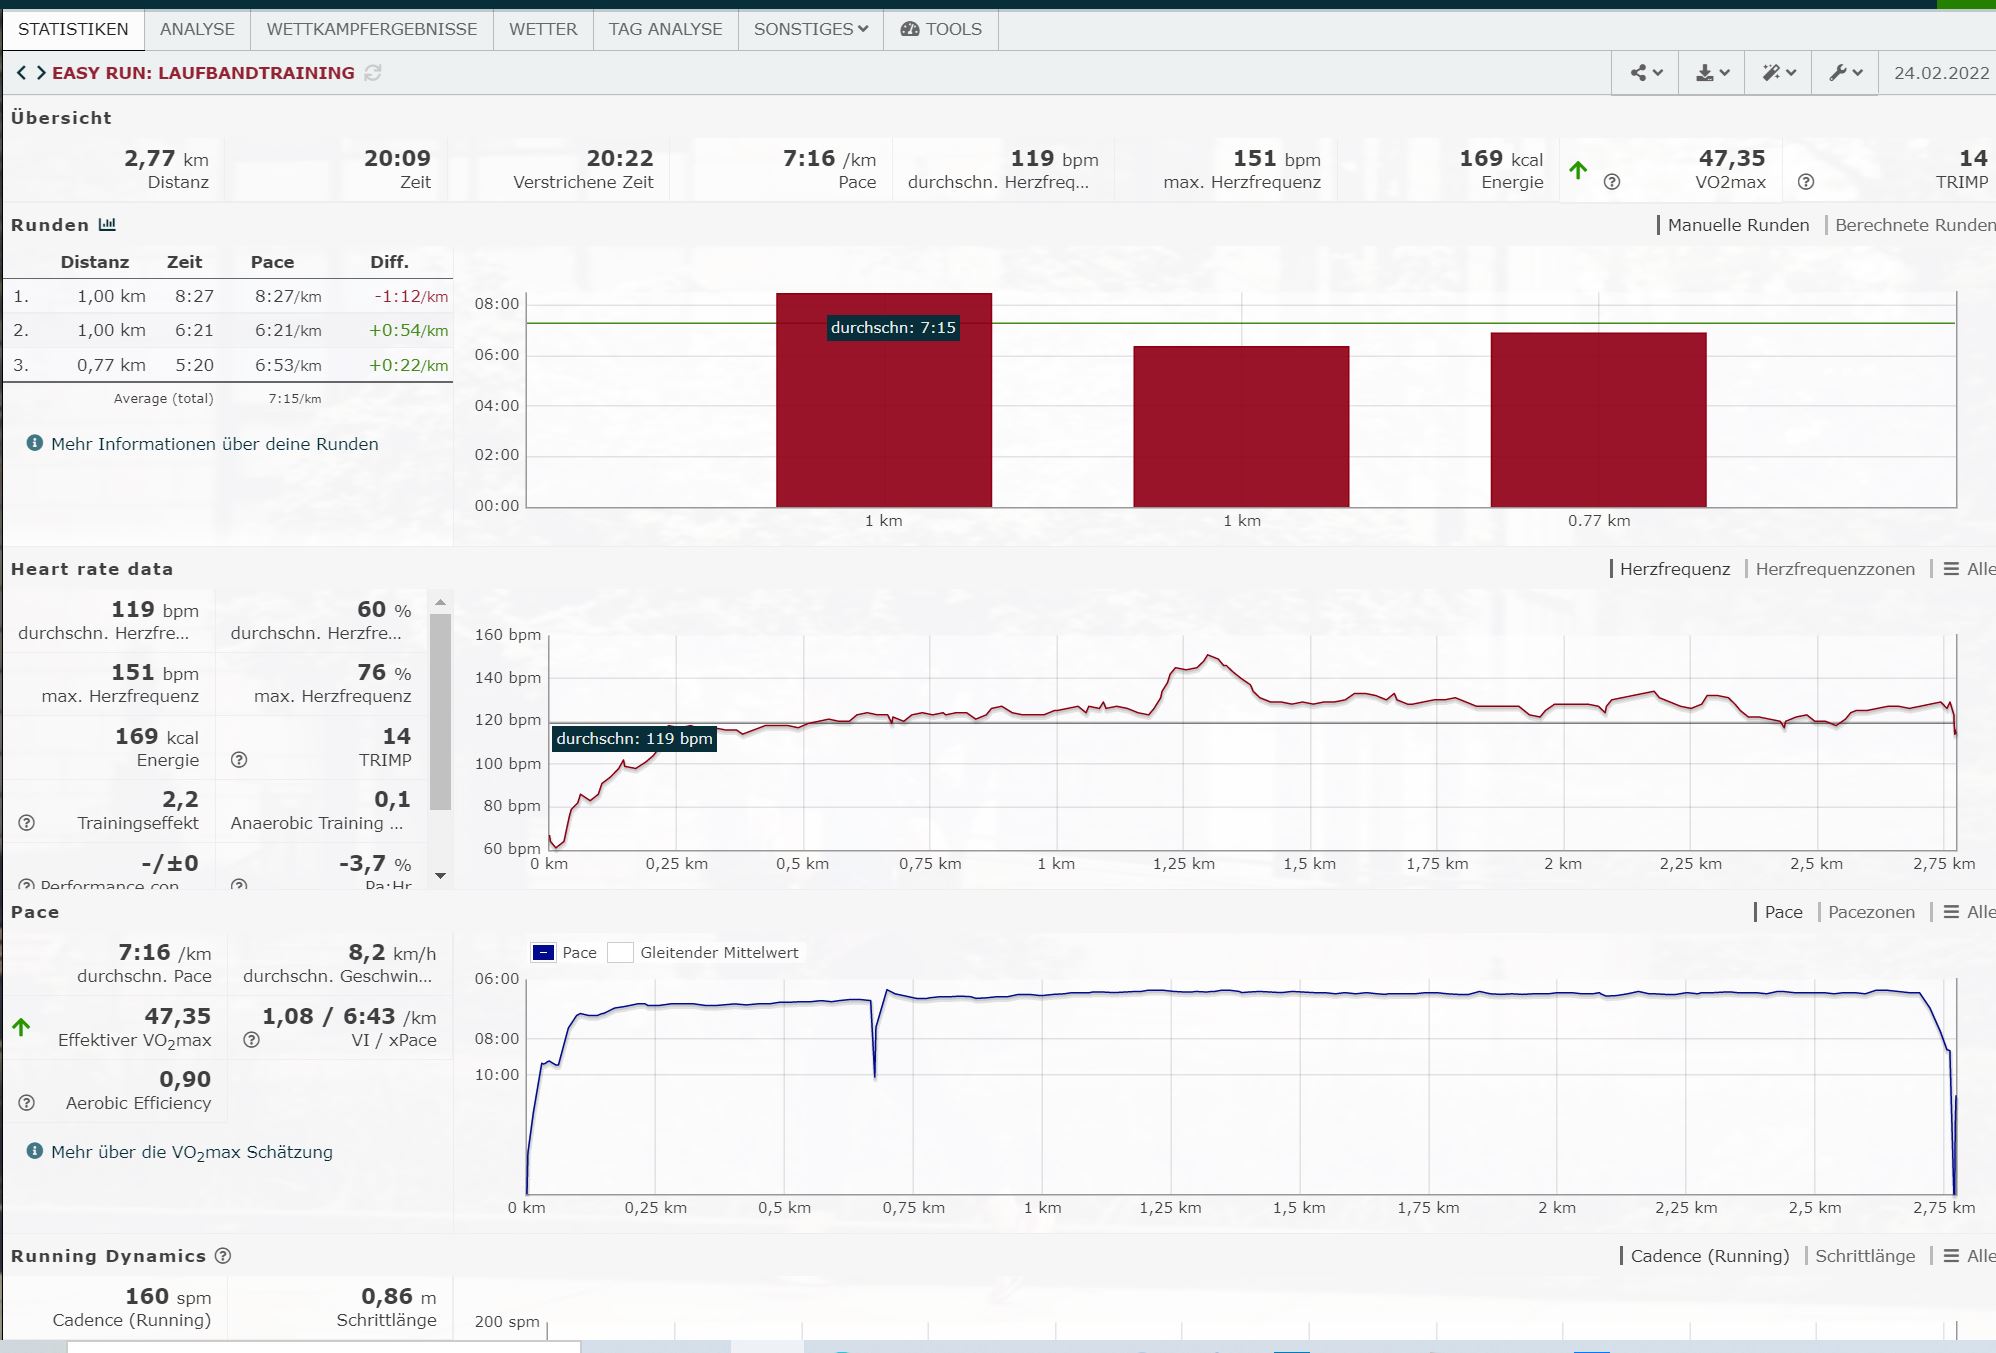Open the download/export dropdown
This screenshot has height=1353, width=1996.
click(1712, 73)
